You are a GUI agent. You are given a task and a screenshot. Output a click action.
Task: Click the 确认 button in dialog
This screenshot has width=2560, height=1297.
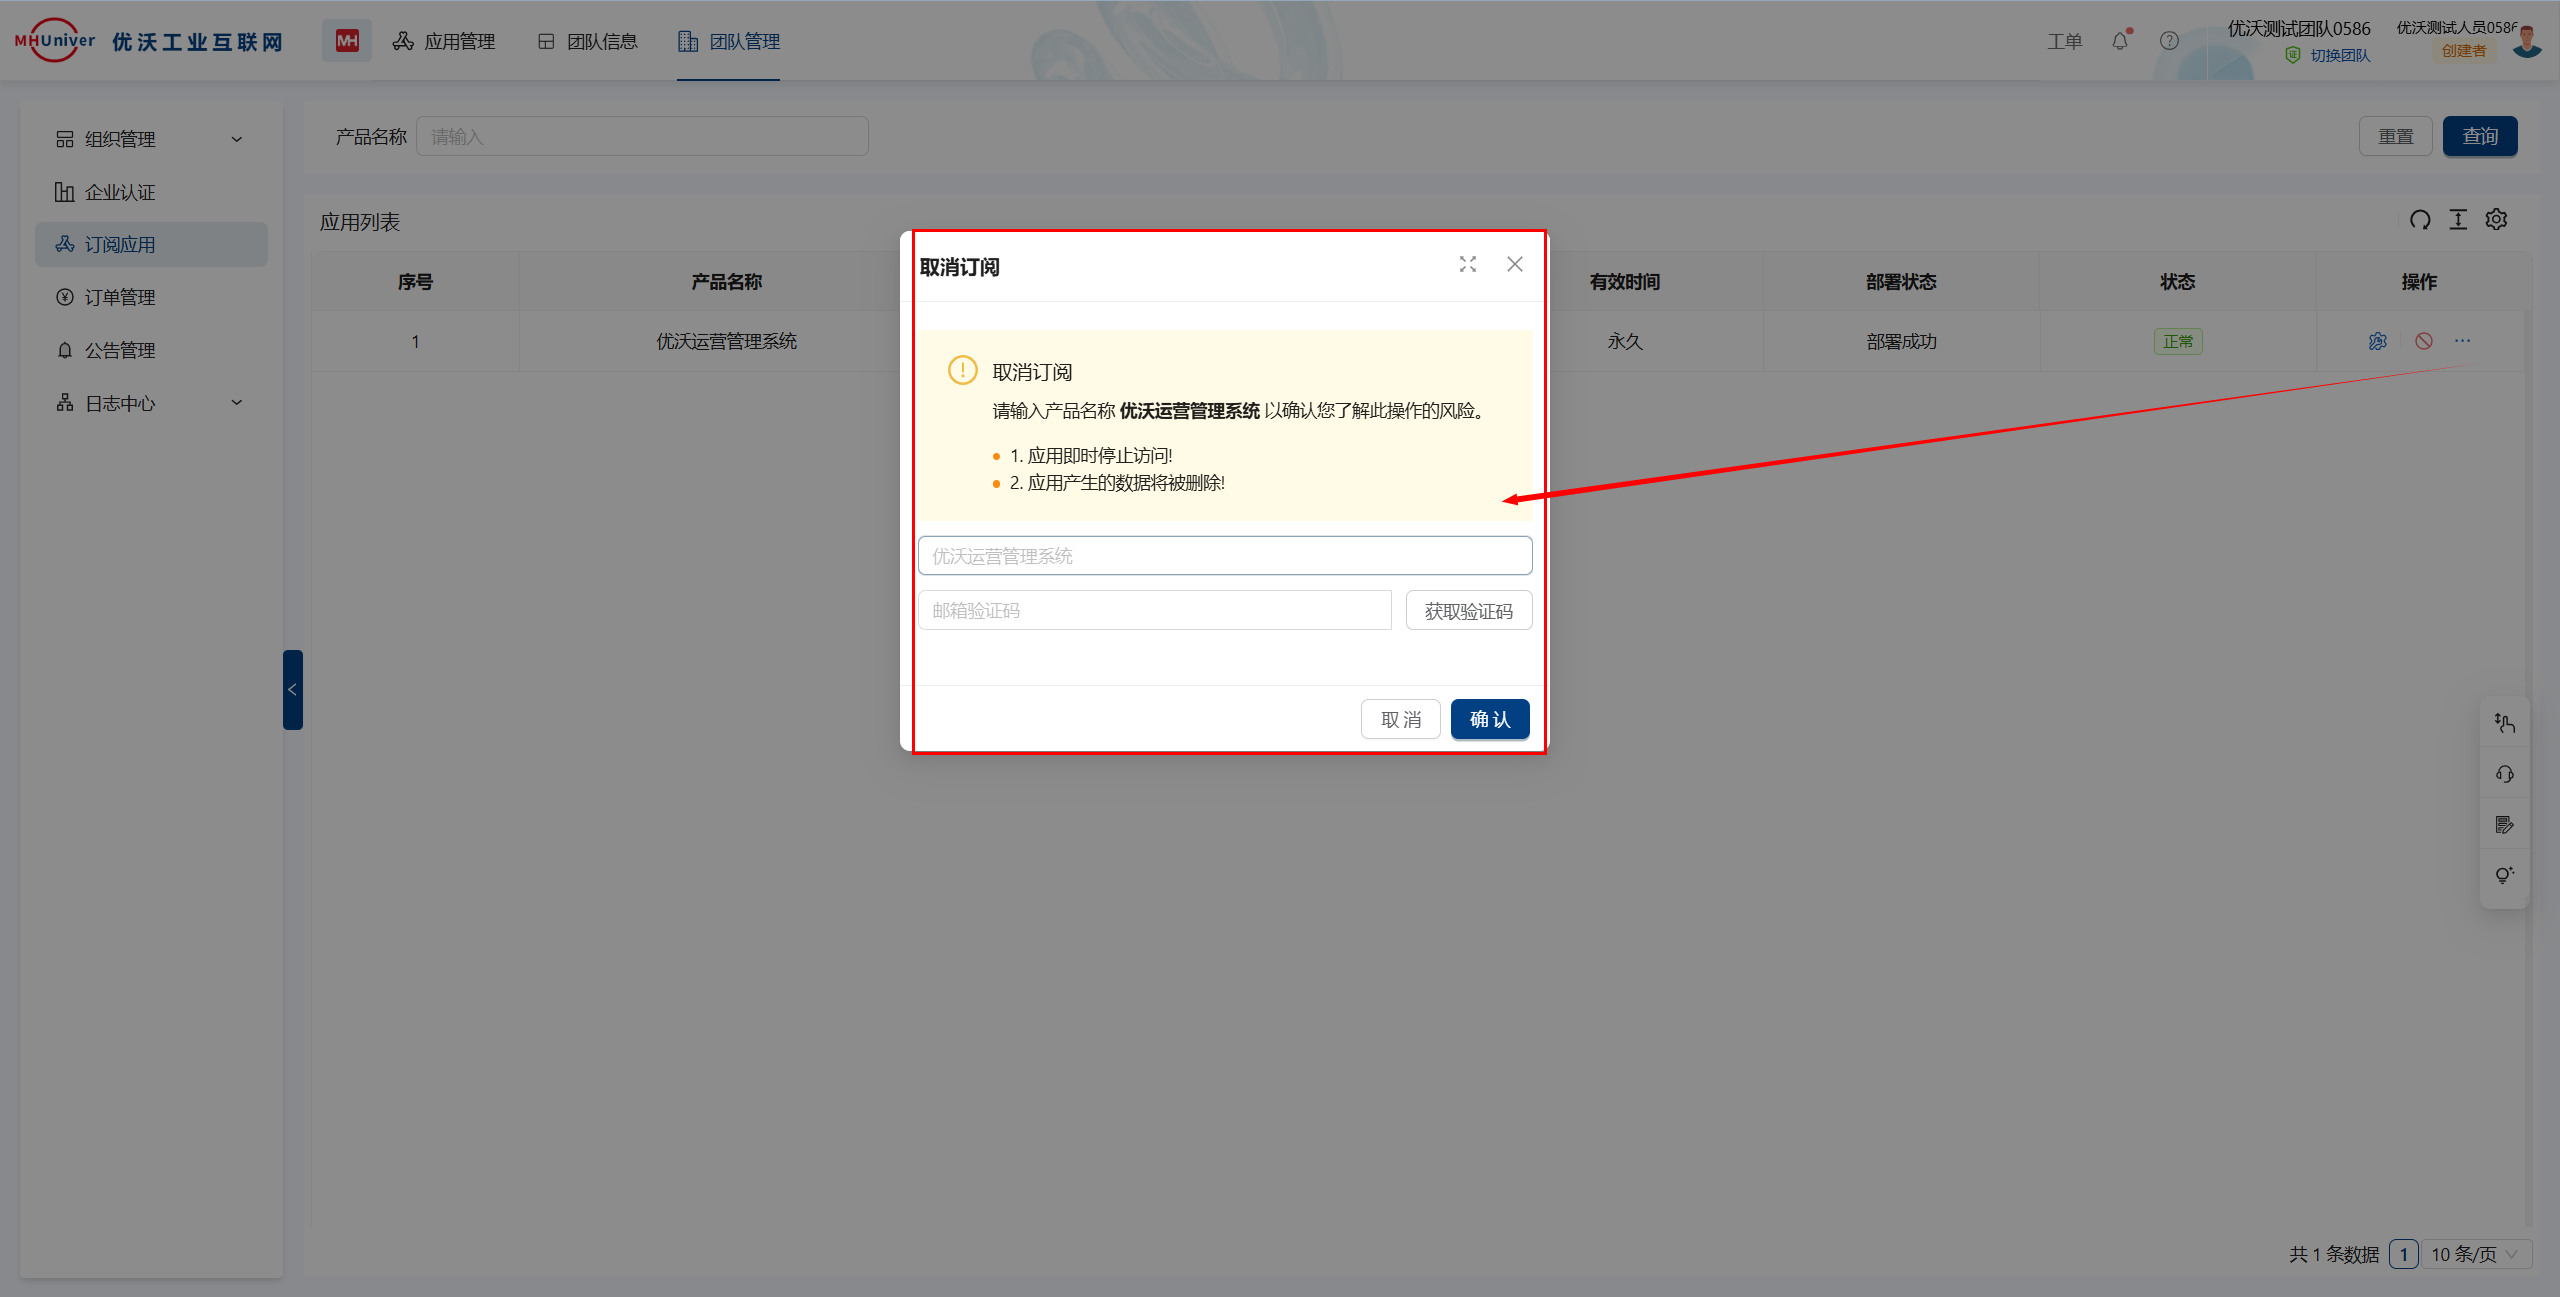(x=1490, y=719)
